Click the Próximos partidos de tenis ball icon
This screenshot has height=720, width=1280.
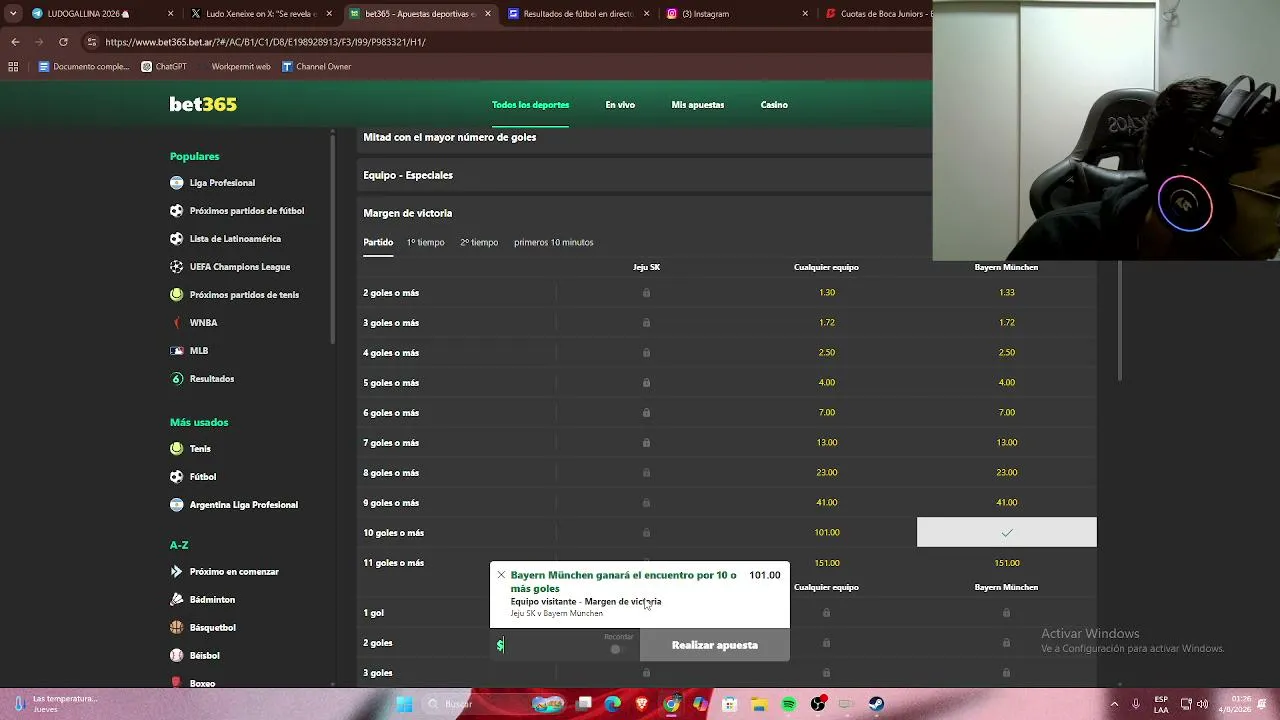pos(177,295)
